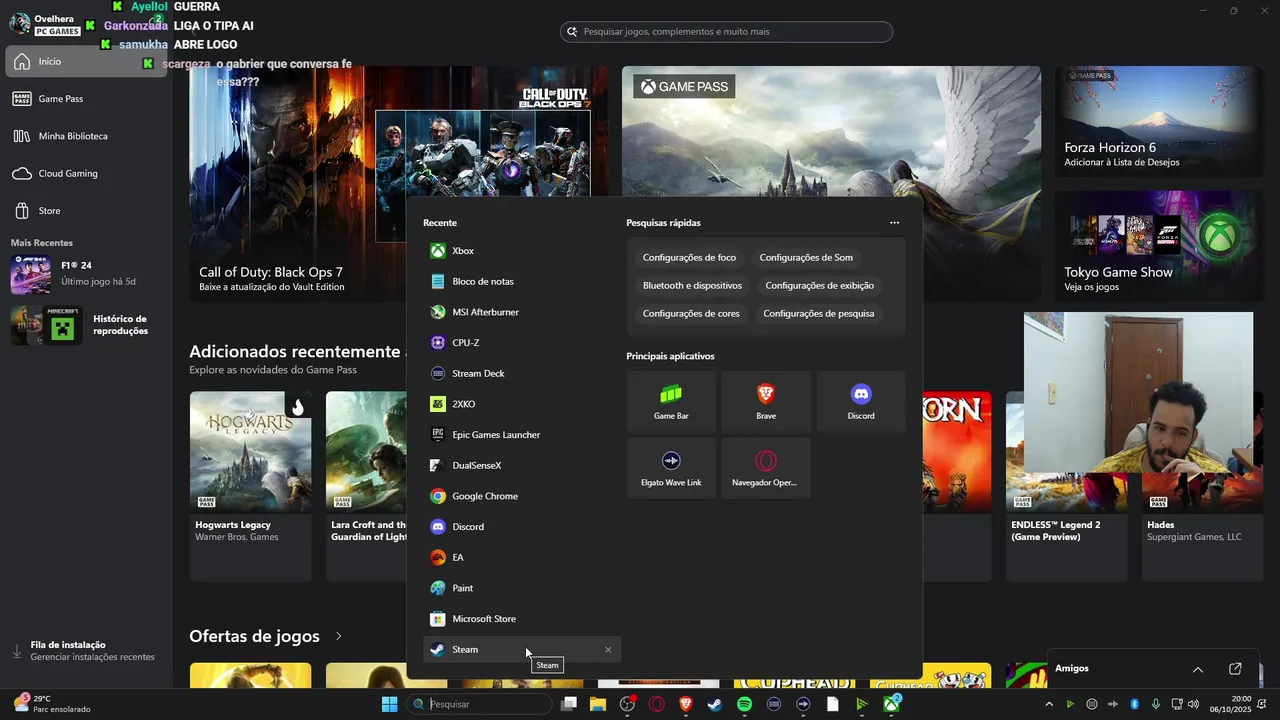Image resolution: width=1280 pixels, height=720 pixels.
Task: Open Game Bar tile in top apps
Action: tap(671, 402)
